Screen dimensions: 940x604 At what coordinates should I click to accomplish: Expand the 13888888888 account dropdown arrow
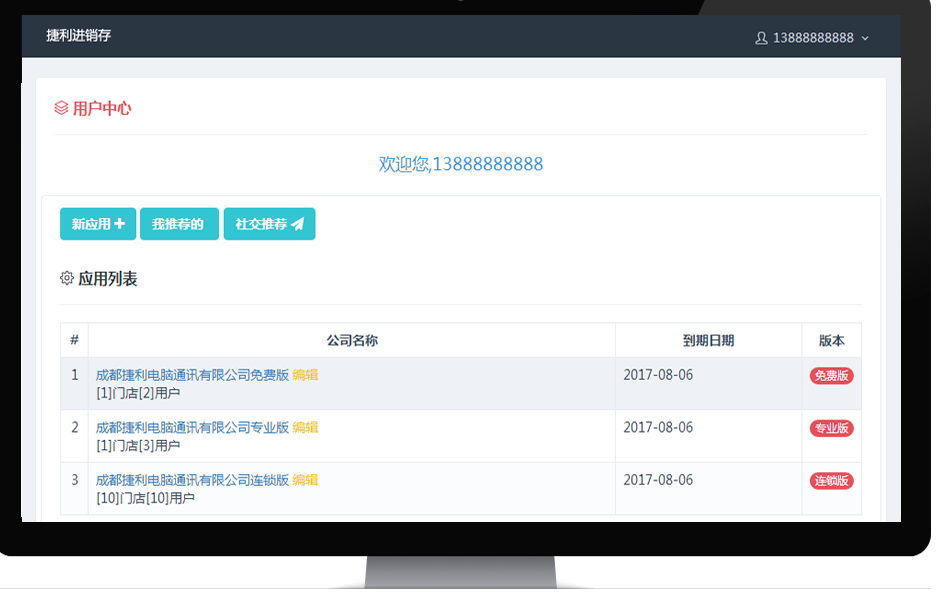pos(865,38)
